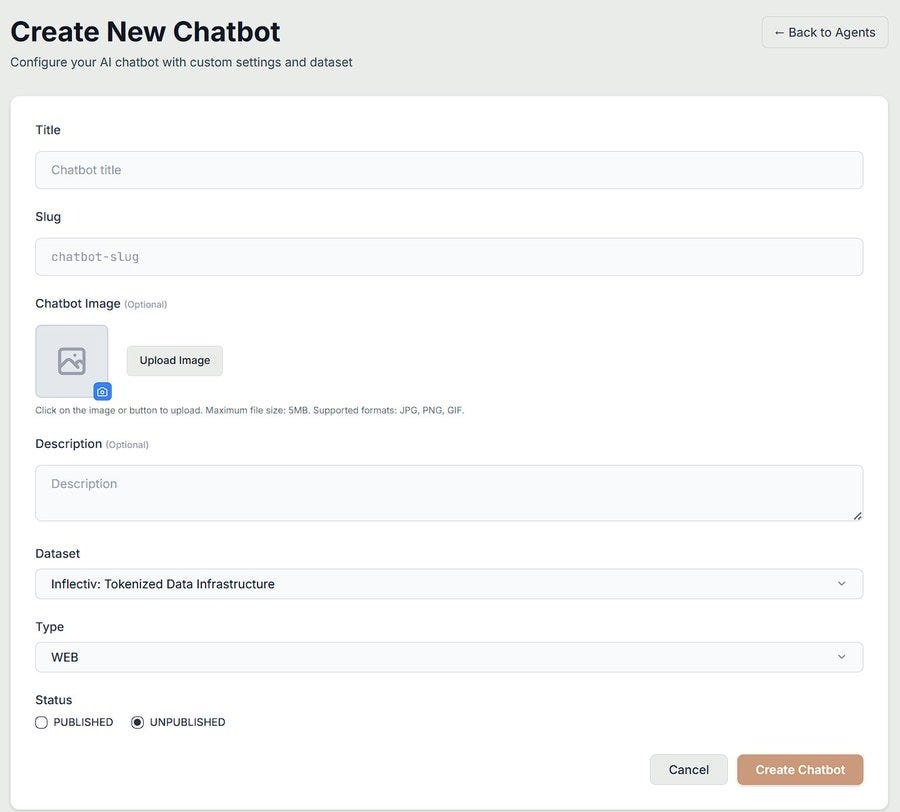Select the UNPUBLISHED radio button
This screenshot has width=900, height=812.
(x=138, y=722)
